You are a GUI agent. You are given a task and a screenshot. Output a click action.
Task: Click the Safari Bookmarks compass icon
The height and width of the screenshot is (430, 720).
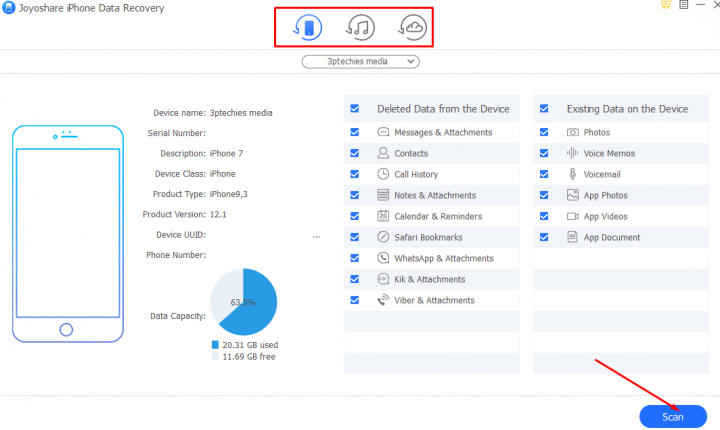[x=383, y=237]
